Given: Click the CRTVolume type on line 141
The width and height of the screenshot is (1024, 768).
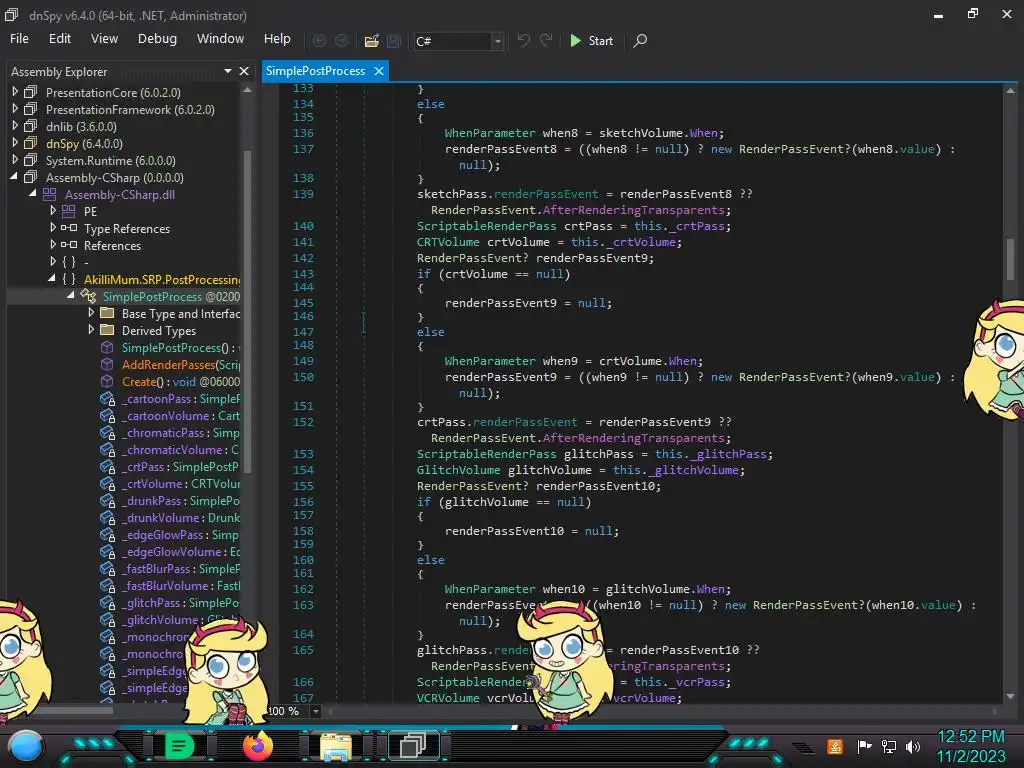Looking at the screenshot, I should tap(448, 242).
